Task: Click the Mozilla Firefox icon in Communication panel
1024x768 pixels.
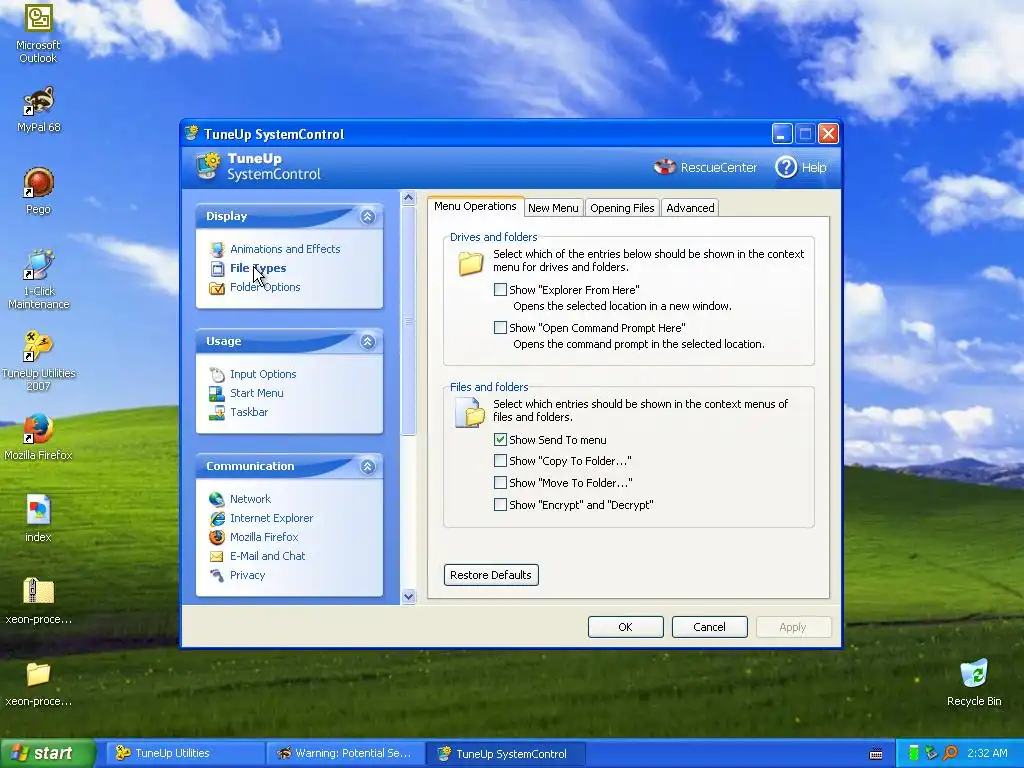Action: tap(217, 537)
